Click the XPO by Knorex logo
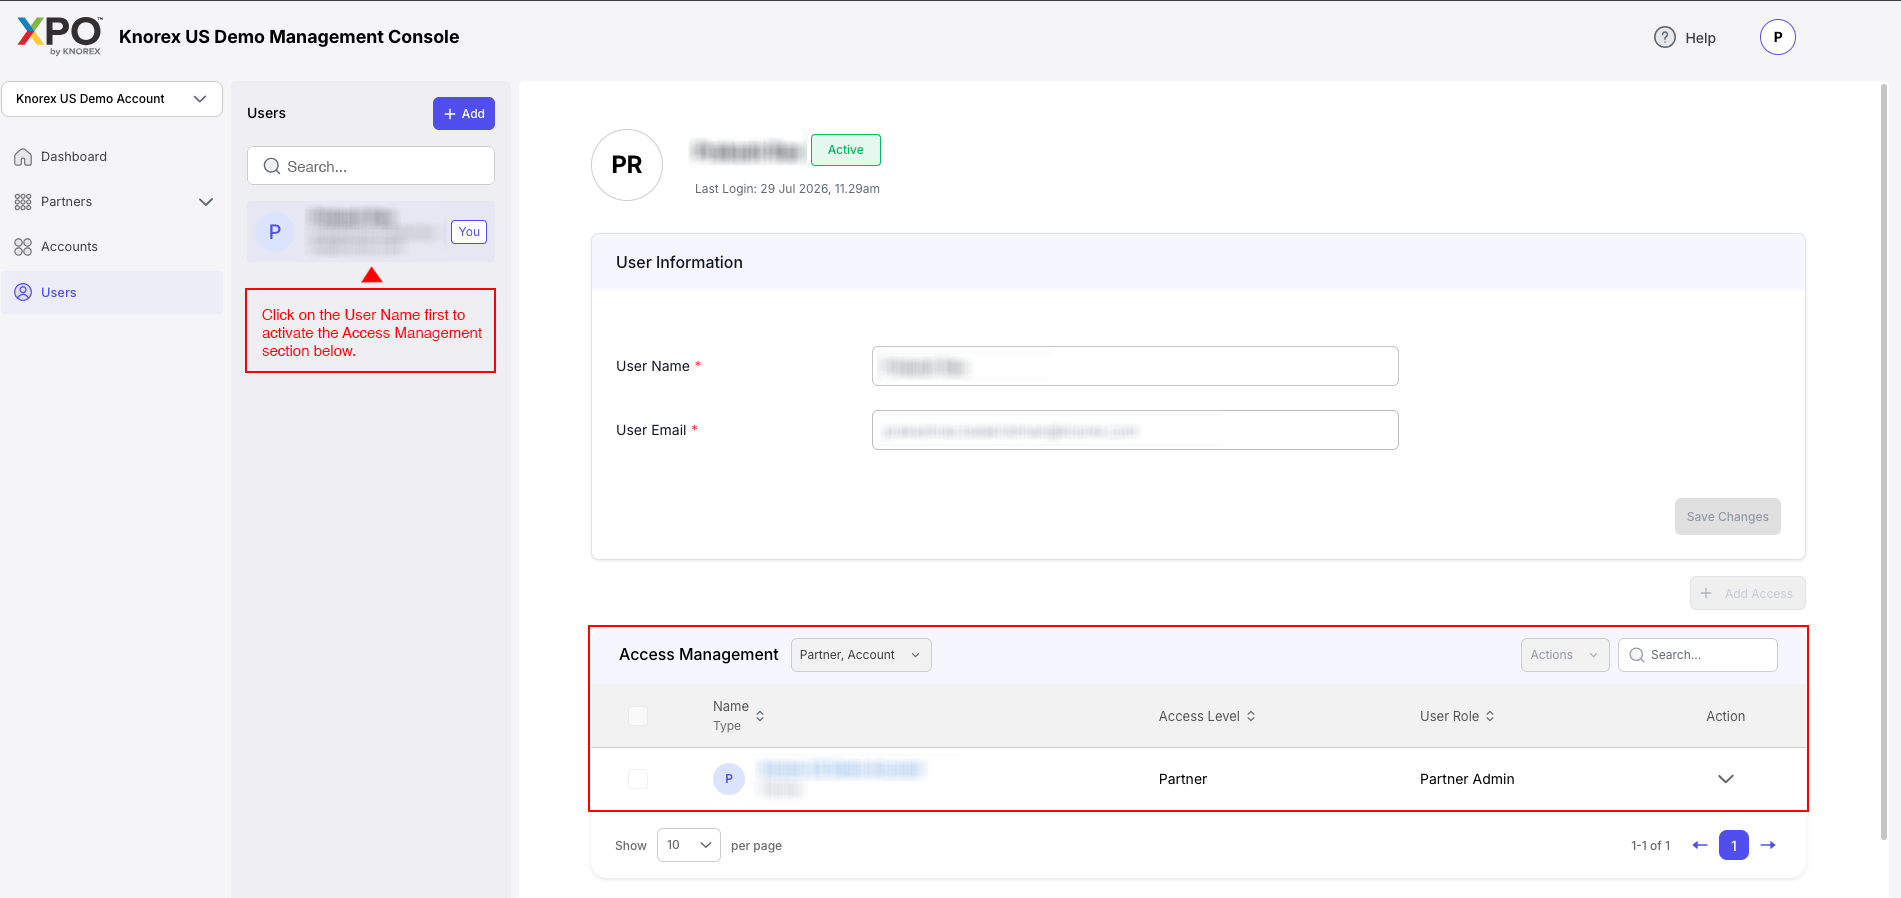Screen dimensions: 1901x898 [x=60, y=36]
